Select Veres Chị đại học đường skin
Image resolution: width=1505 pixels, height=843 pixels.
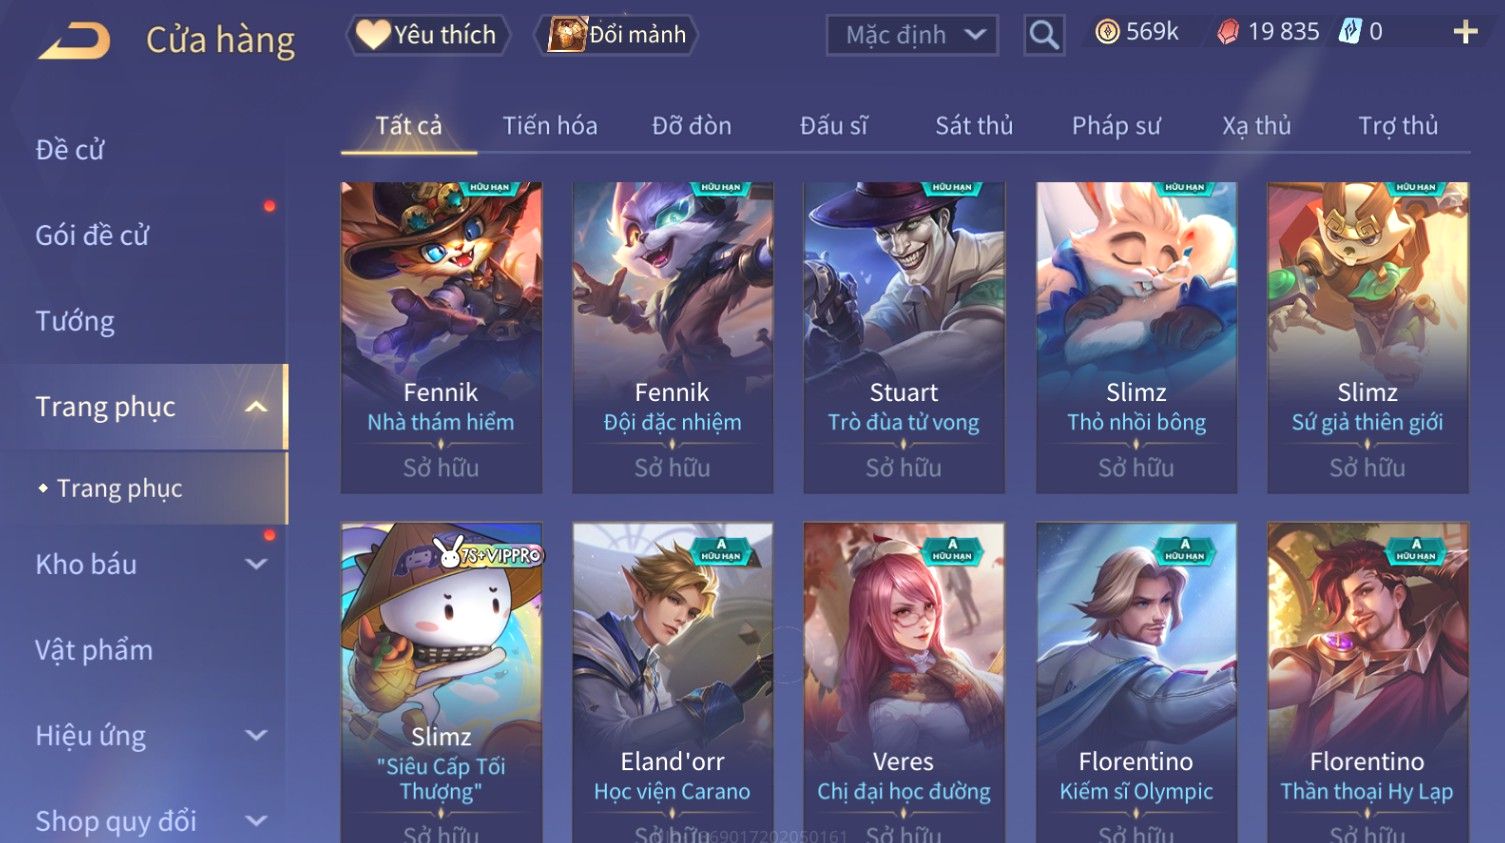[x=904, y=682]
